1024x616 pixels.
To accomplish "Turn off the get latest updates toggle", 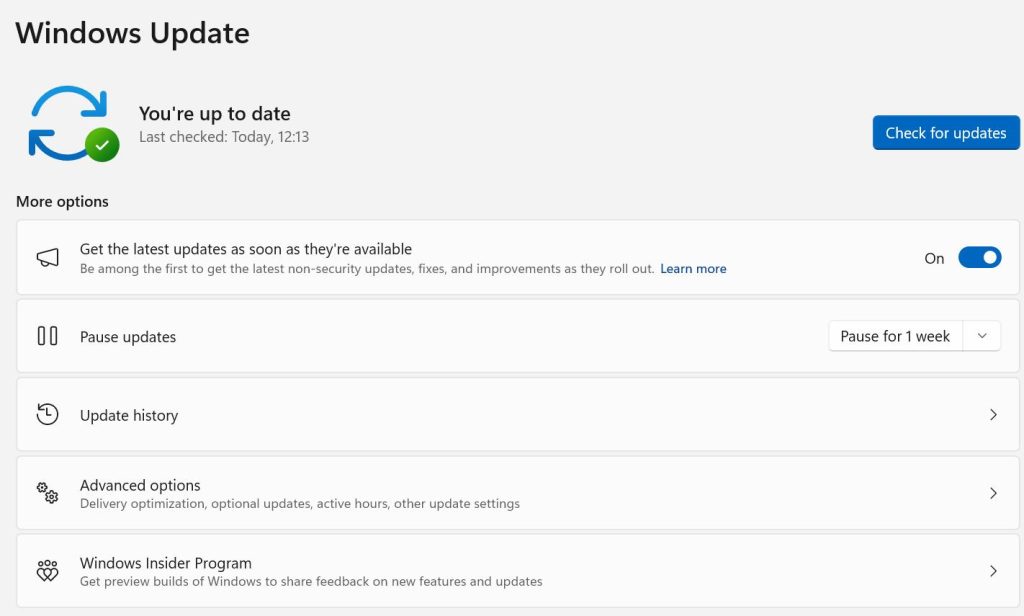I will pyautogui.click(x=979, y=258).
